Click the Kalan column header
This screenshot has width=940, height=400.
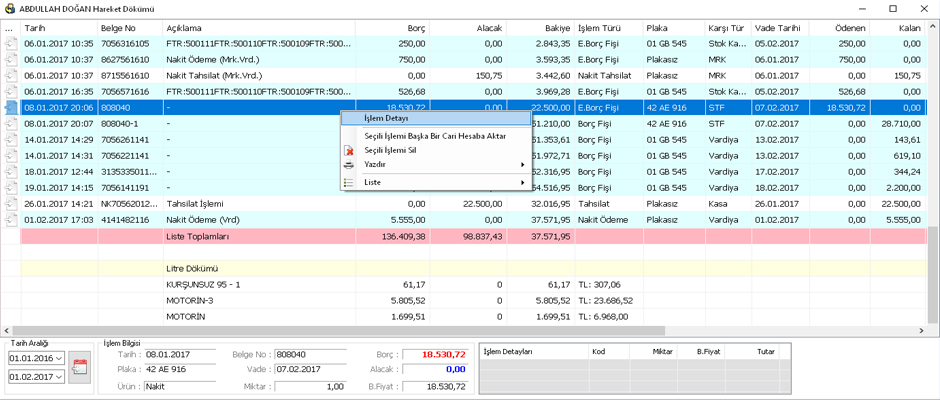[897, 28]
